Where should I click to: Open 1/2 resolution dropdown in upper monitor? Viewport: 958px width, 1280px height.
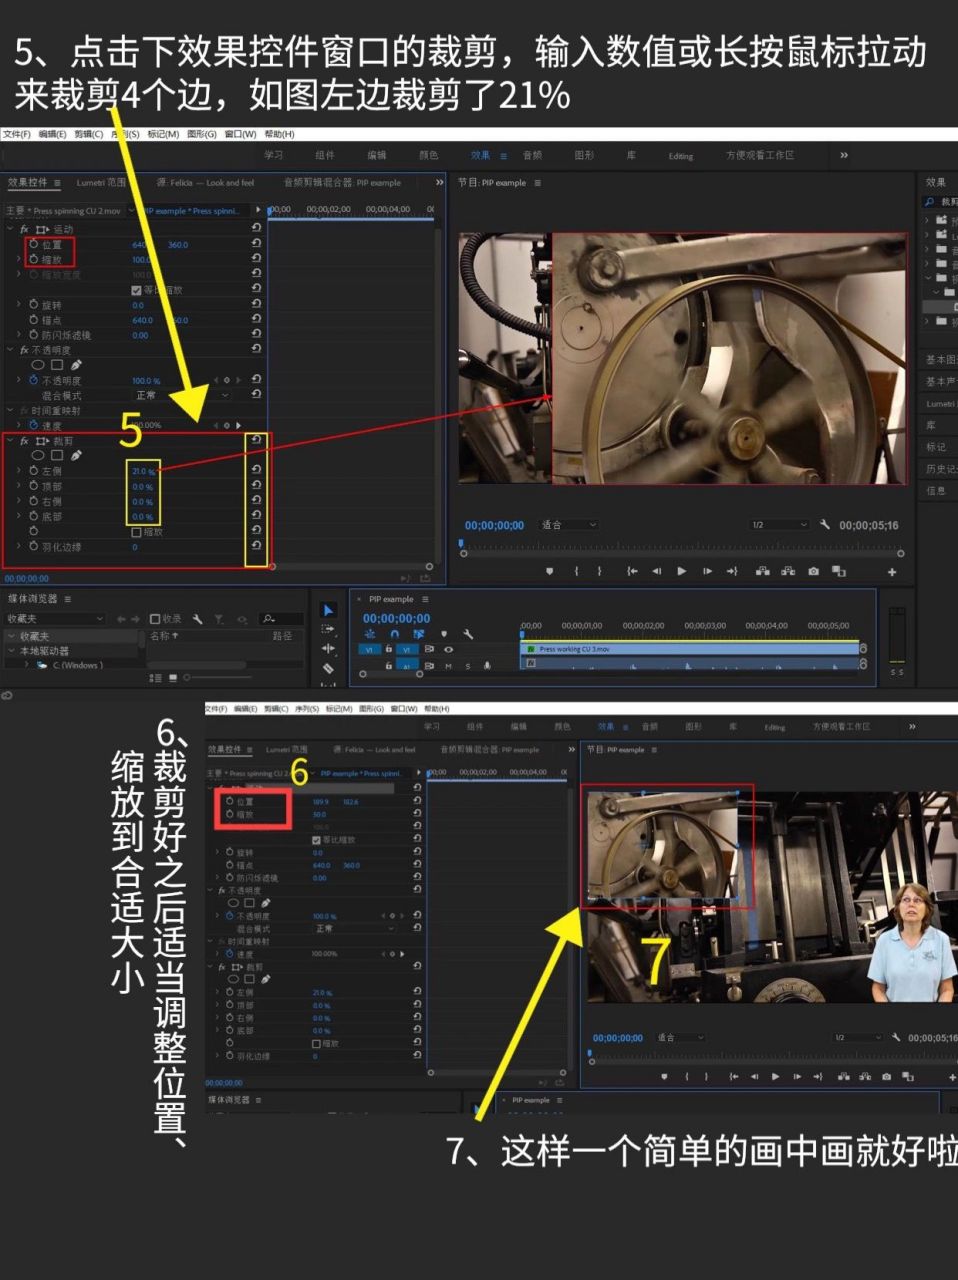coord(779,525)
